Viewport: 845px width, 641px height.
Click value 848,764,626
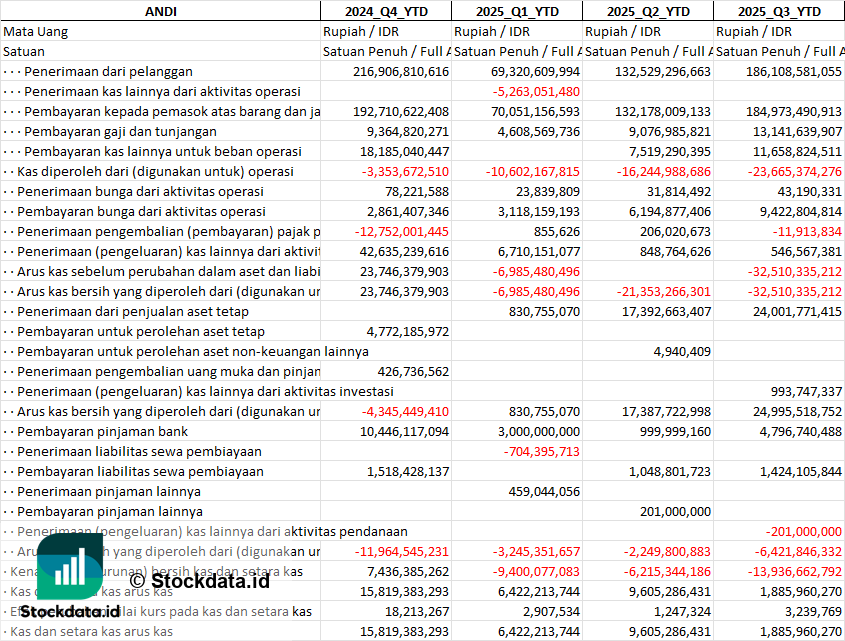pos(675,251)
